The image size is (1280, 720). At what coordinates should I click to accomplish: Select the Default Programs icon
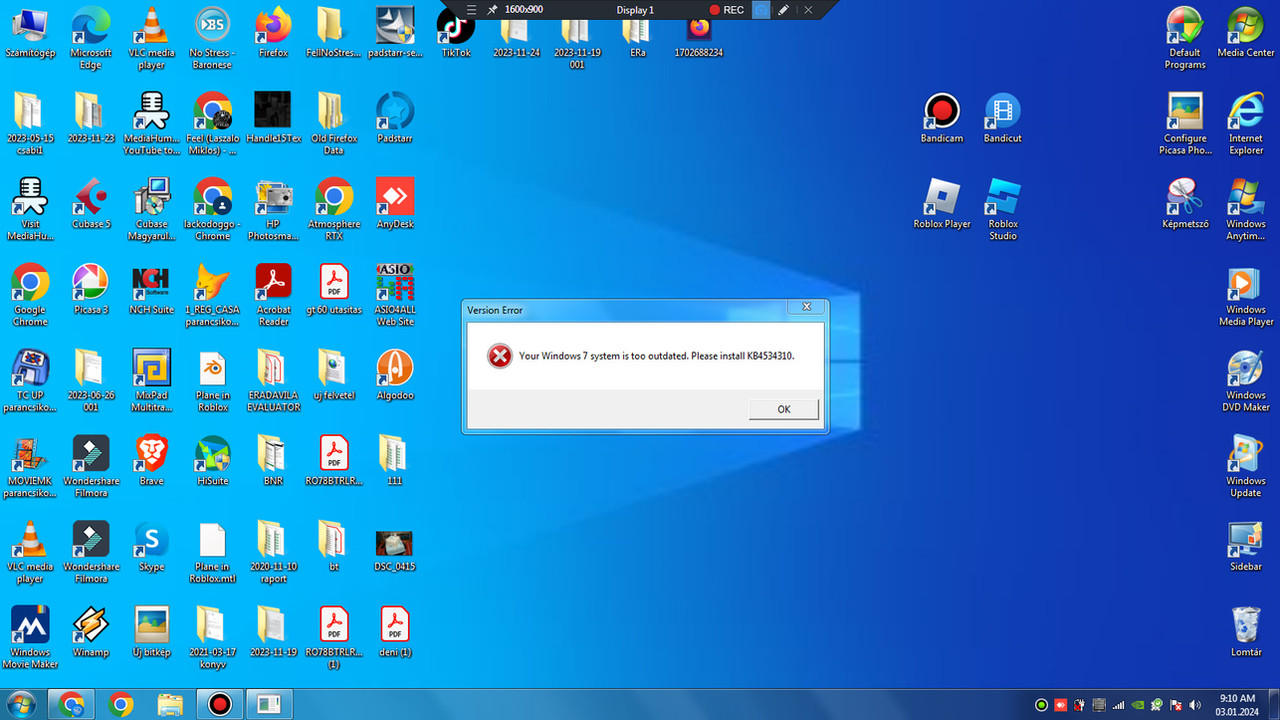point(1185,39)
